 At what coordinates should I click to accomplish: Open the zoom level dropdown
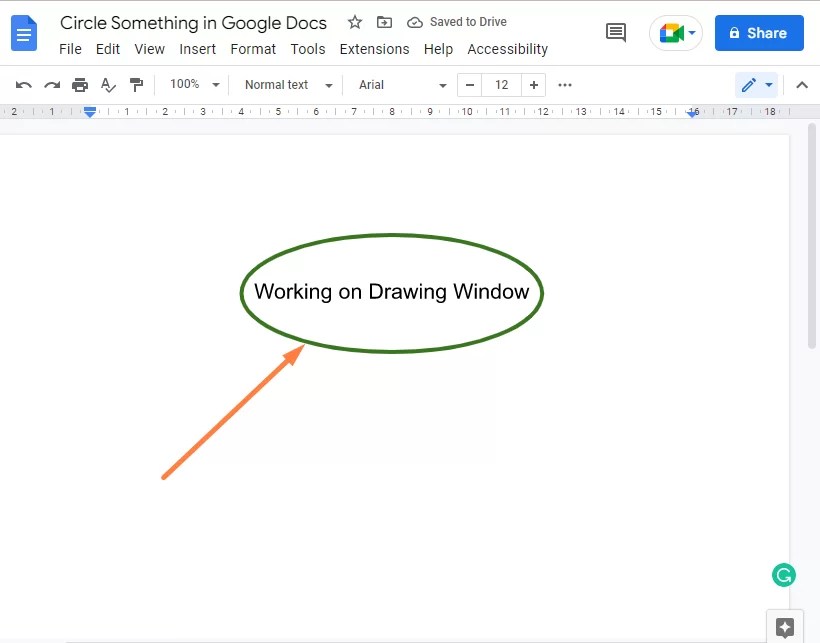tap(193, 85)
